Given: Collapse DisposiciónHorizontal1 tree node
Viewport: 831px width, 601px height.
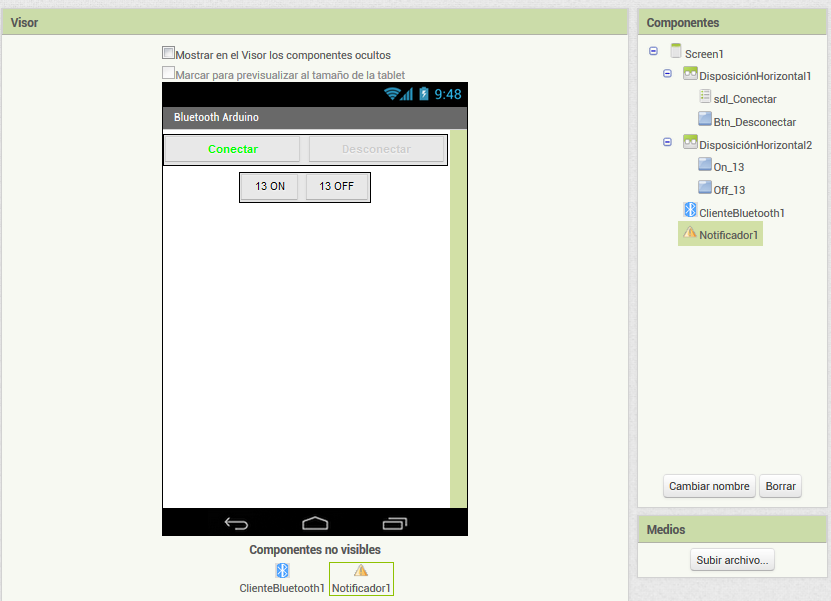Looking at the screenshot, I should click(667, 74).
